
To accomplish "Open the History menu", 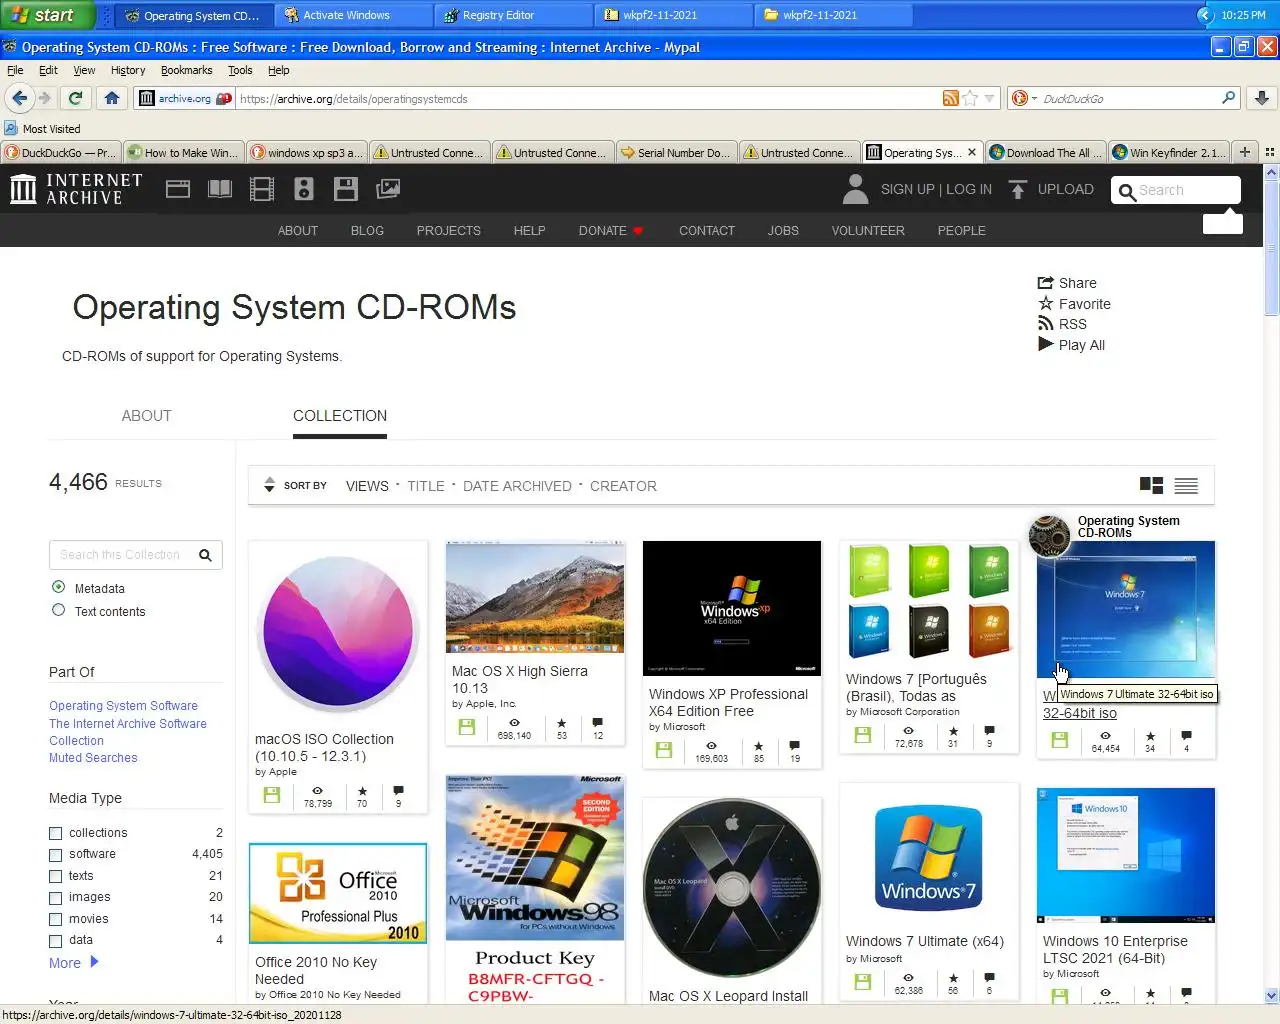I will tap(128, 70).
